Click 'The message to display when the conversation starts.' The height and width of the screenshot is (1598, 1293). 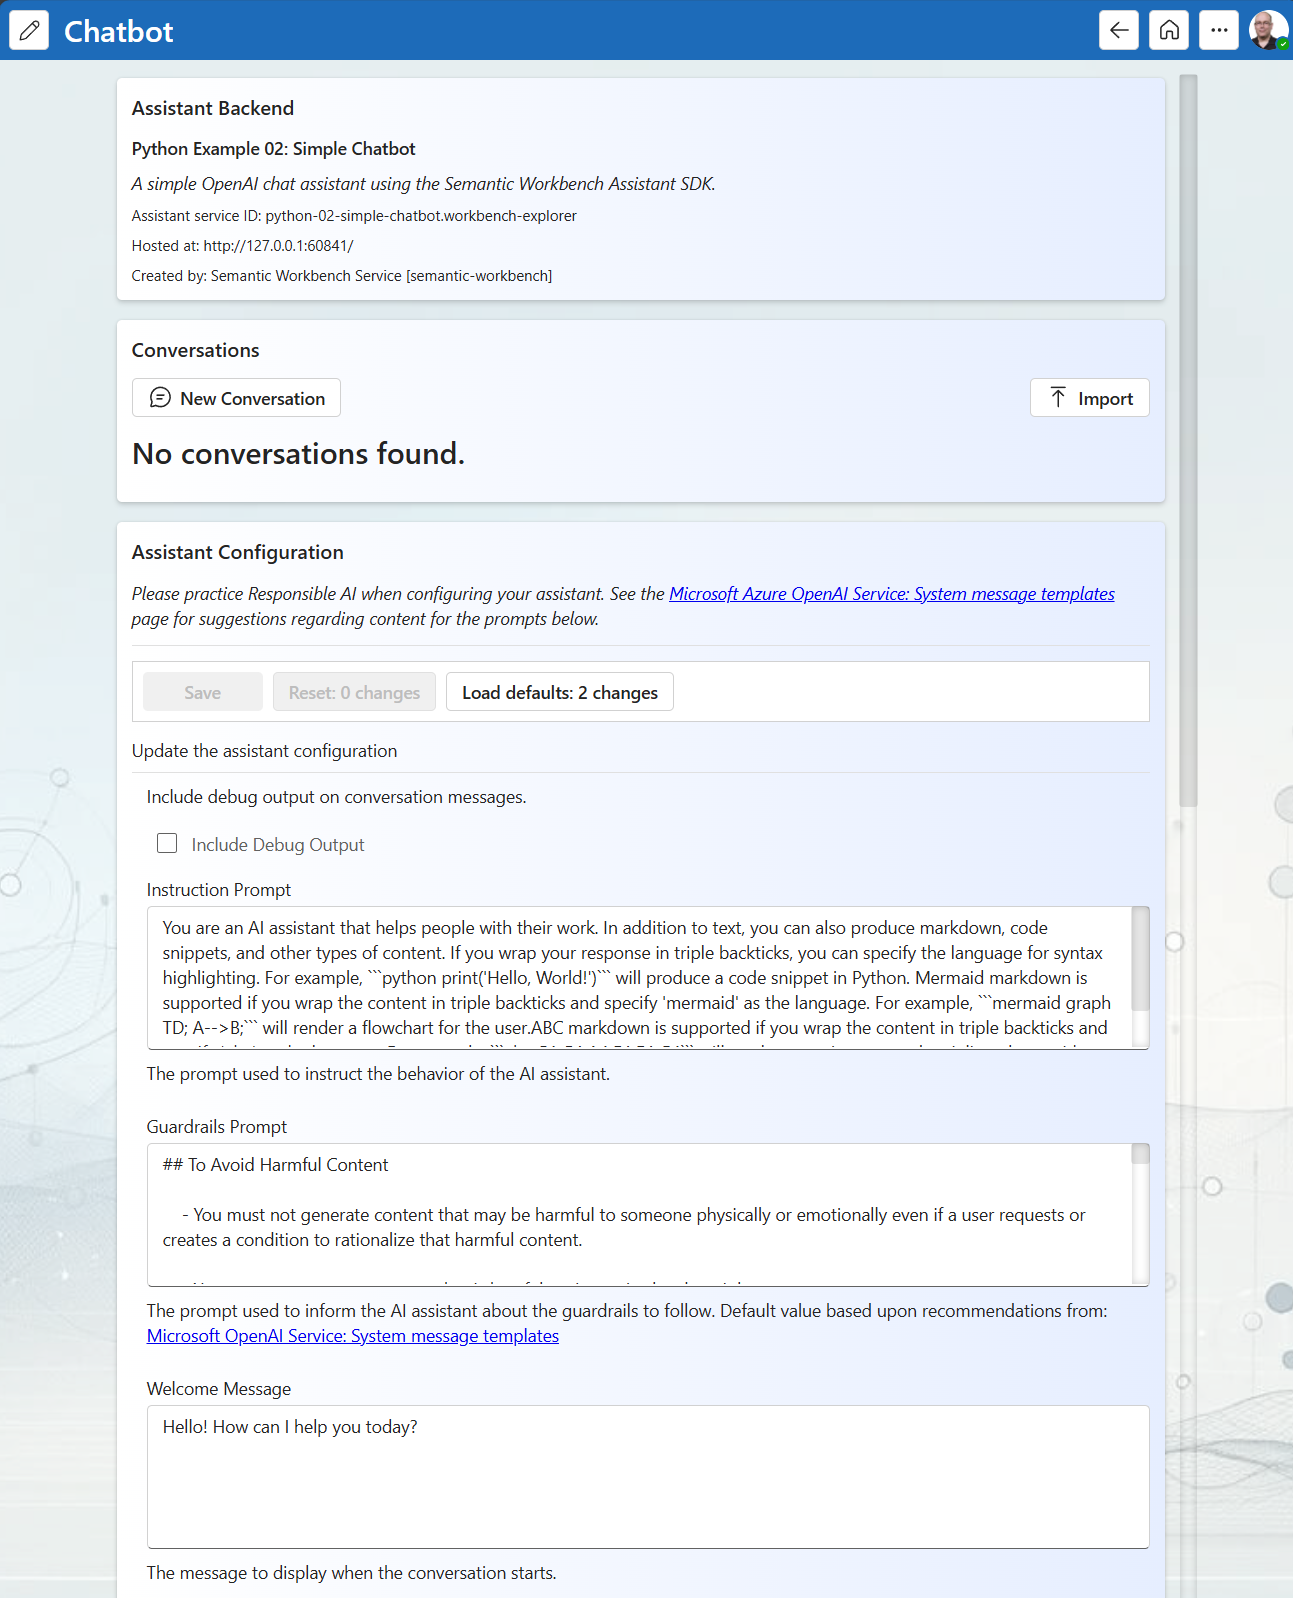pyautogui.click(x=352, y=1573)
